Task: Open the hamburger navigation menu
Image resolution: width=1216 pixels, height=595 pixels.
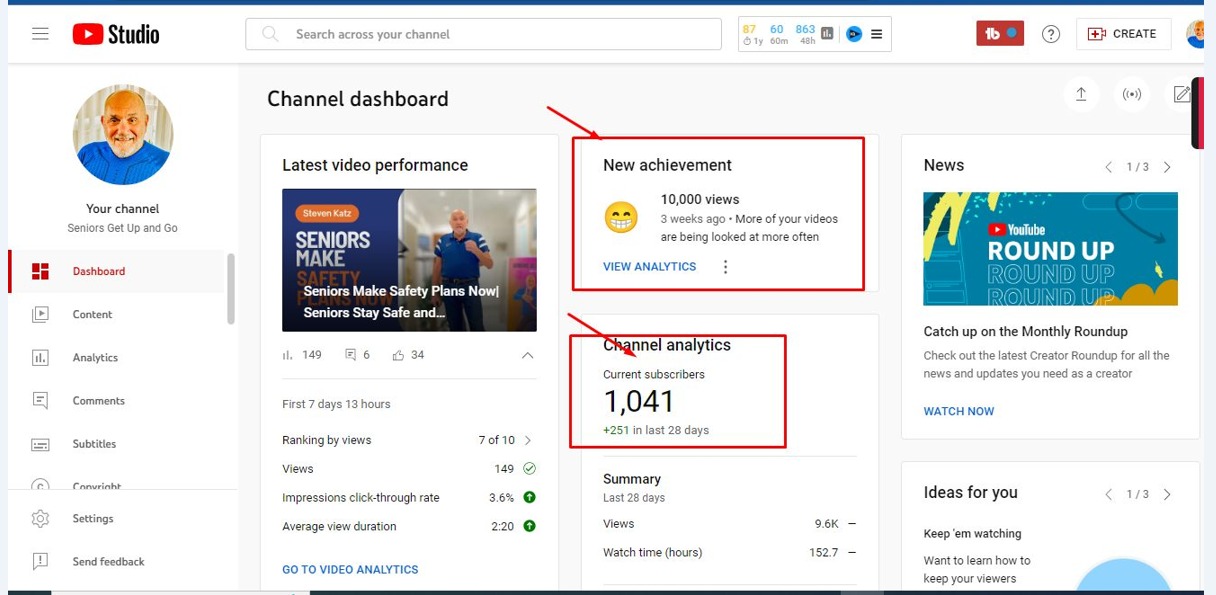Action: click(40, 34)
